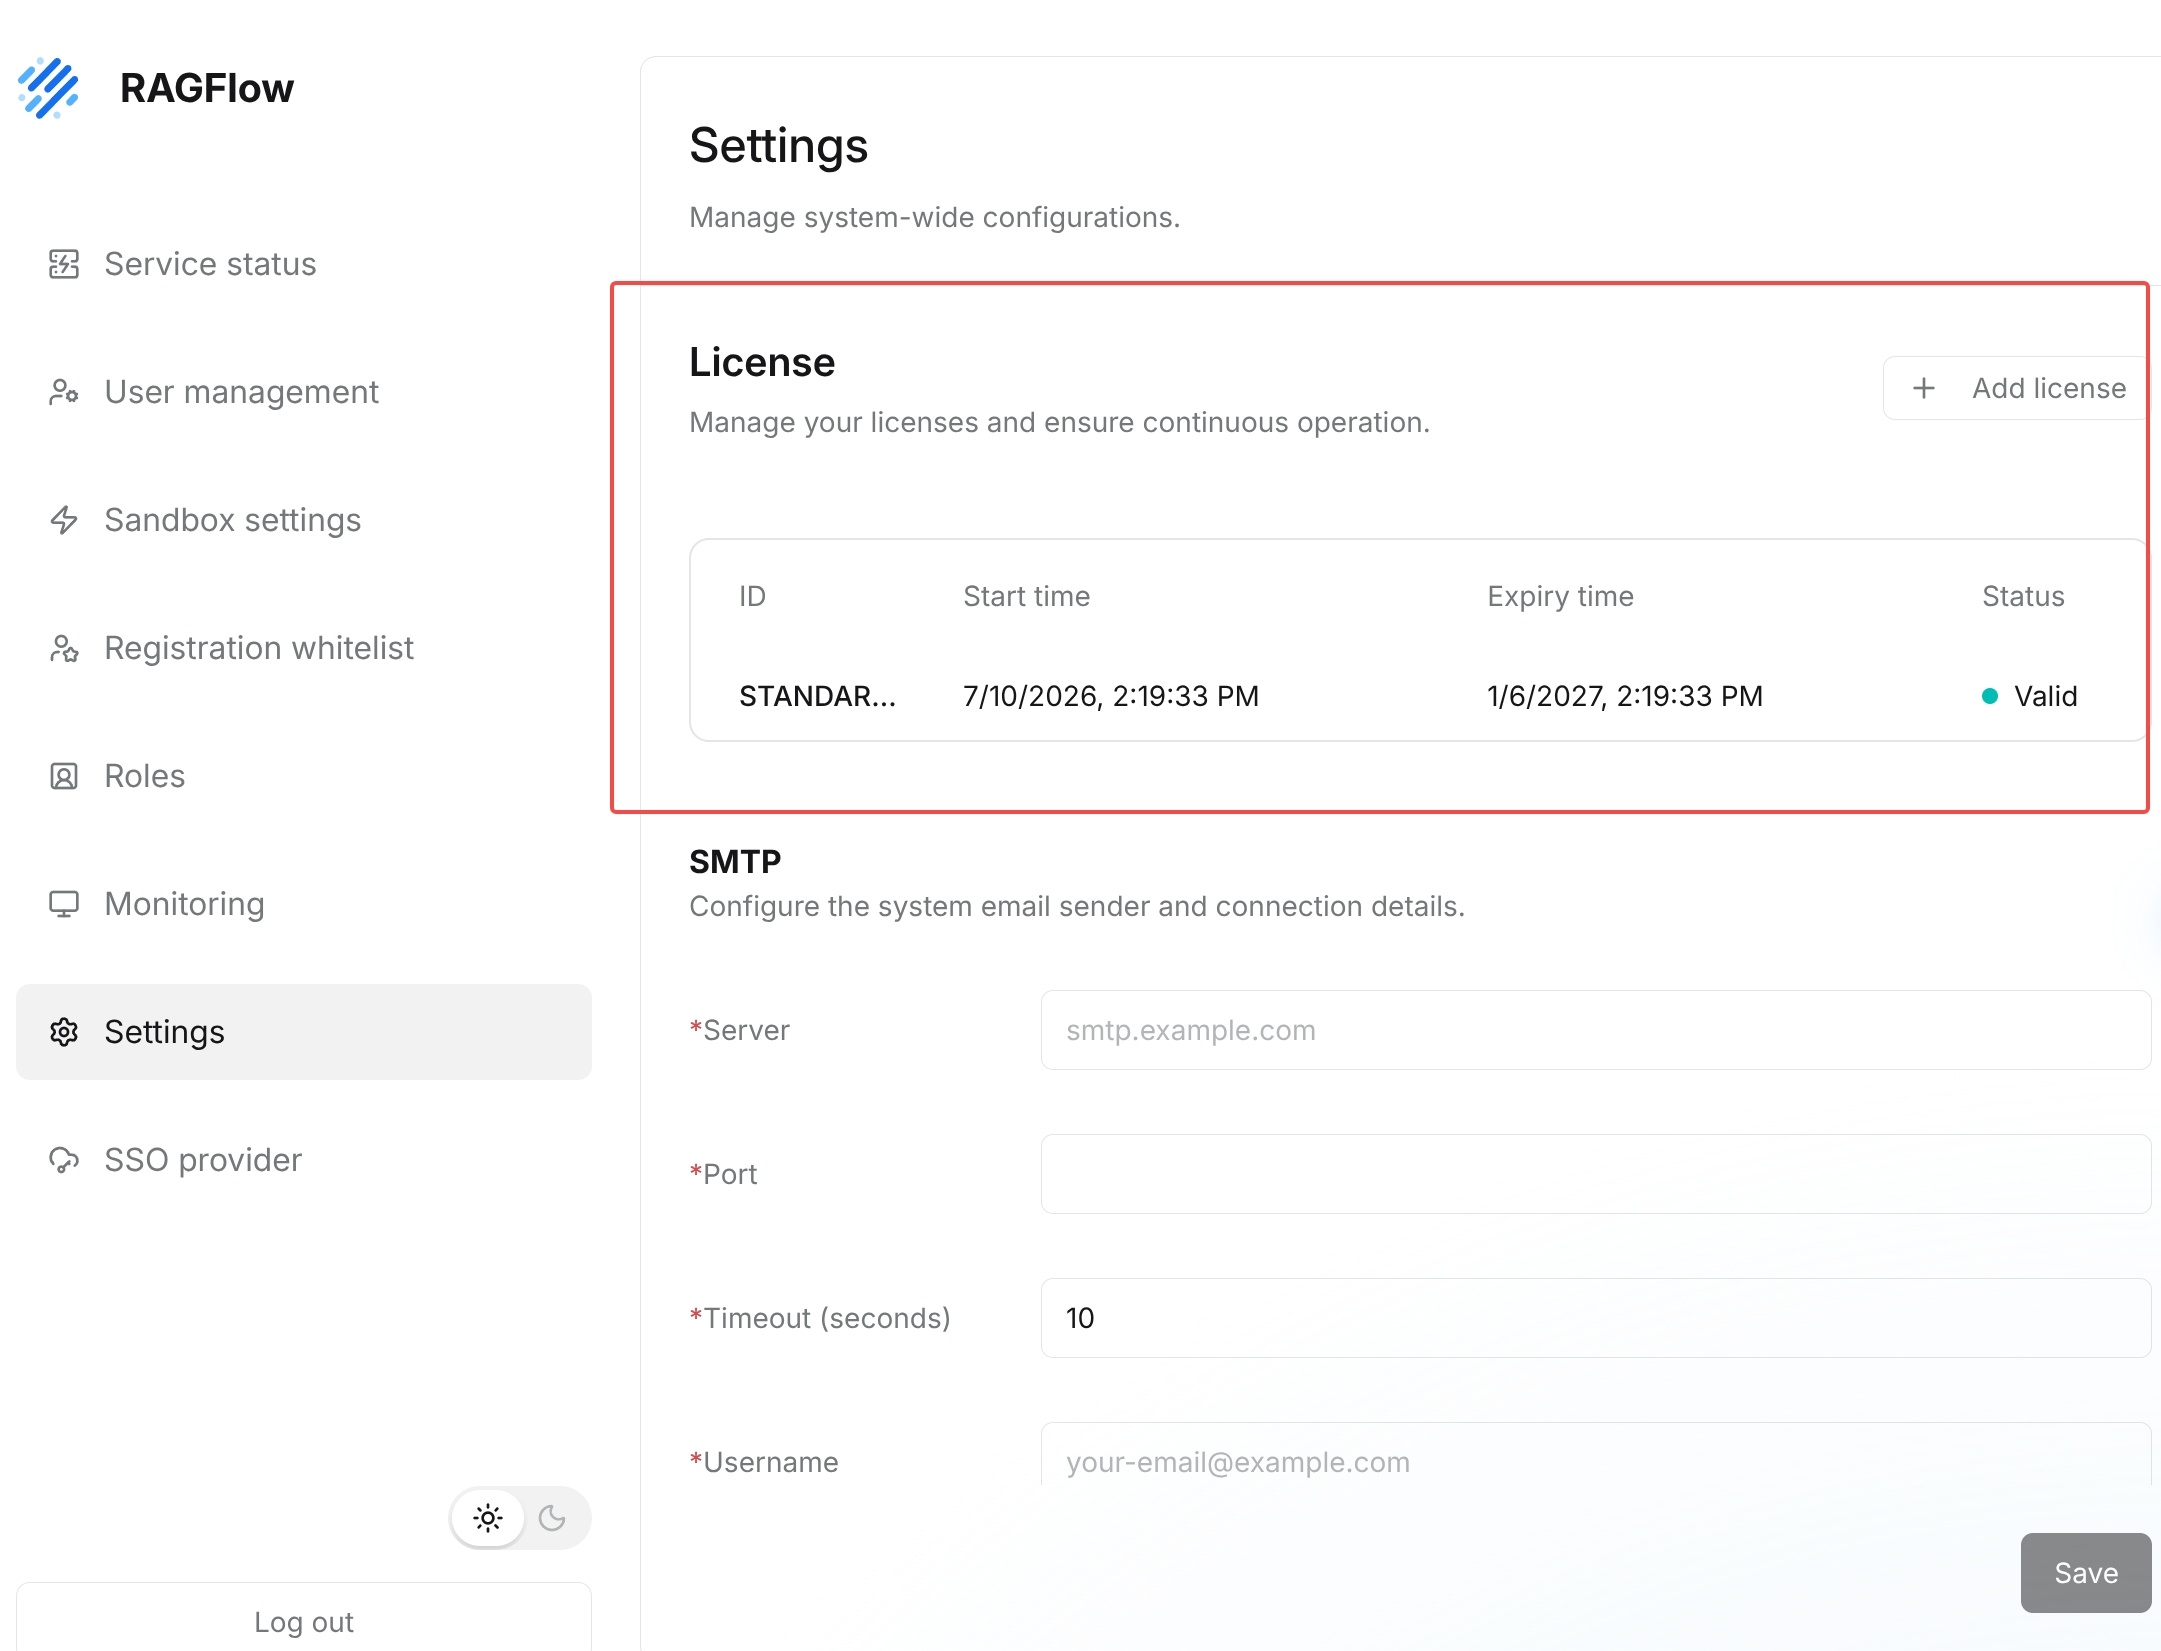Click the Monitoring monitor icon
2161x1651 pixels.
(64, 904)
